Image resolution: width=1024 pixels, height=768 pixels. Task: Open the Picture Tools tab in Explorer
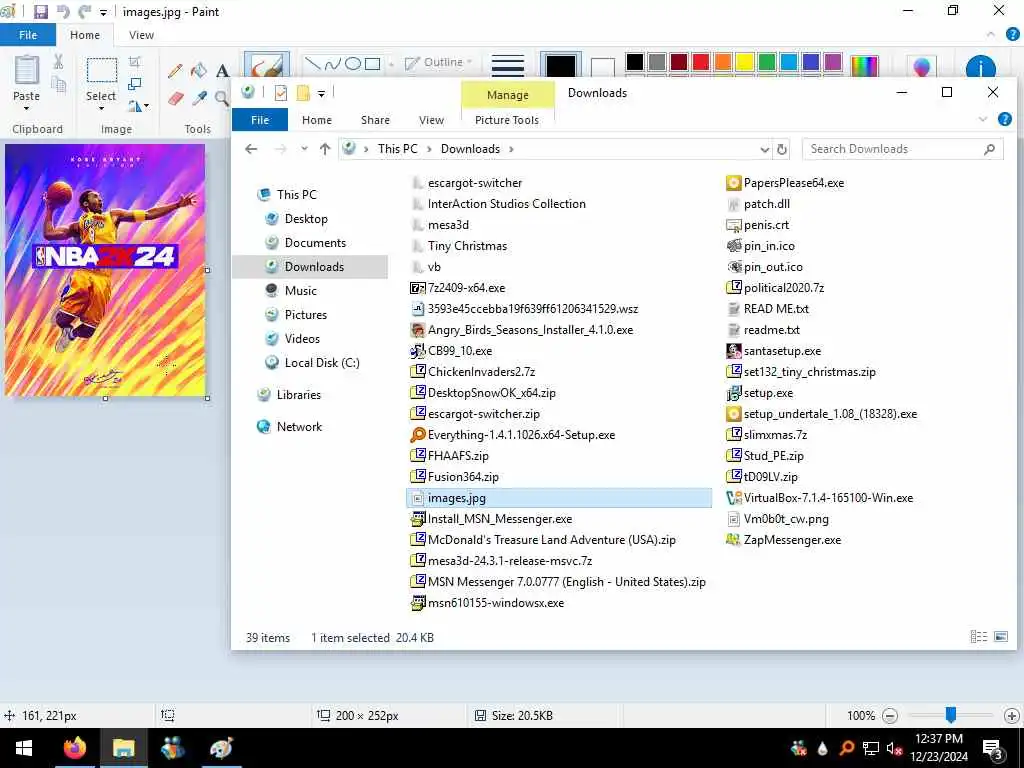point(507,120)
